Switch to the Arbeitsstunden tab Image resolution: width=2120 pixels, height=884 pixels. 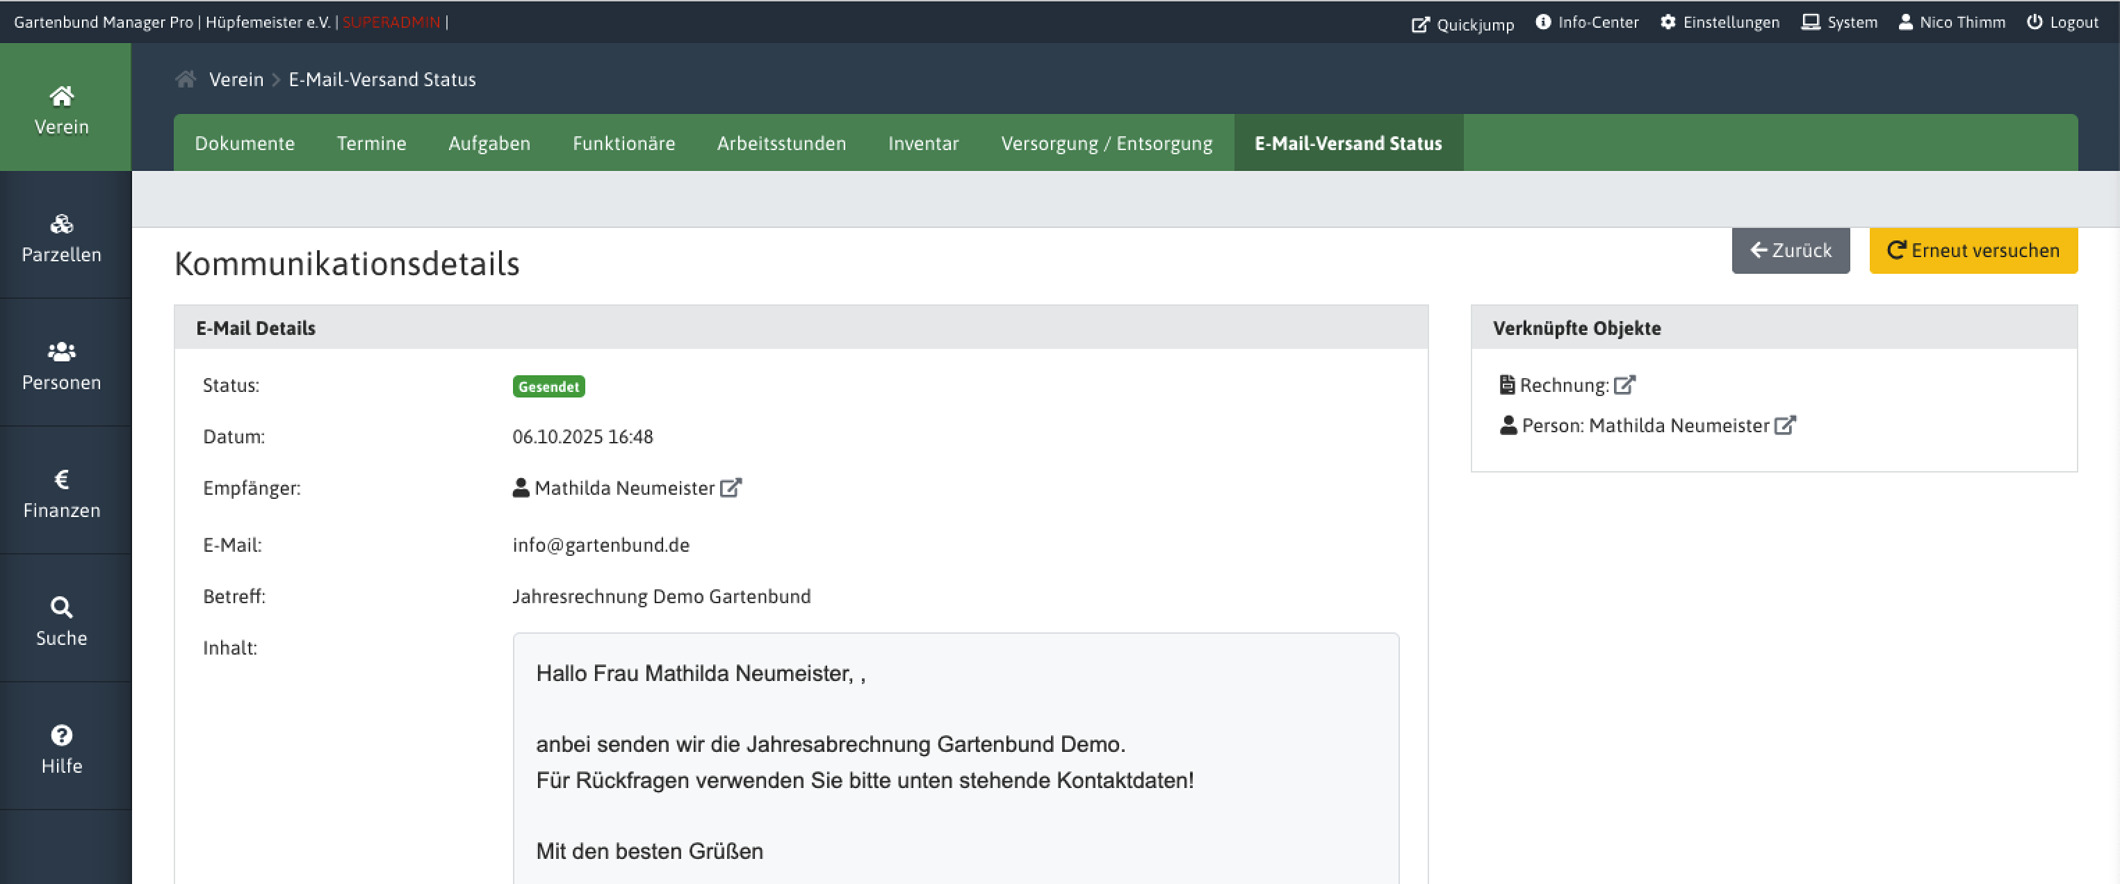point(781,143)
